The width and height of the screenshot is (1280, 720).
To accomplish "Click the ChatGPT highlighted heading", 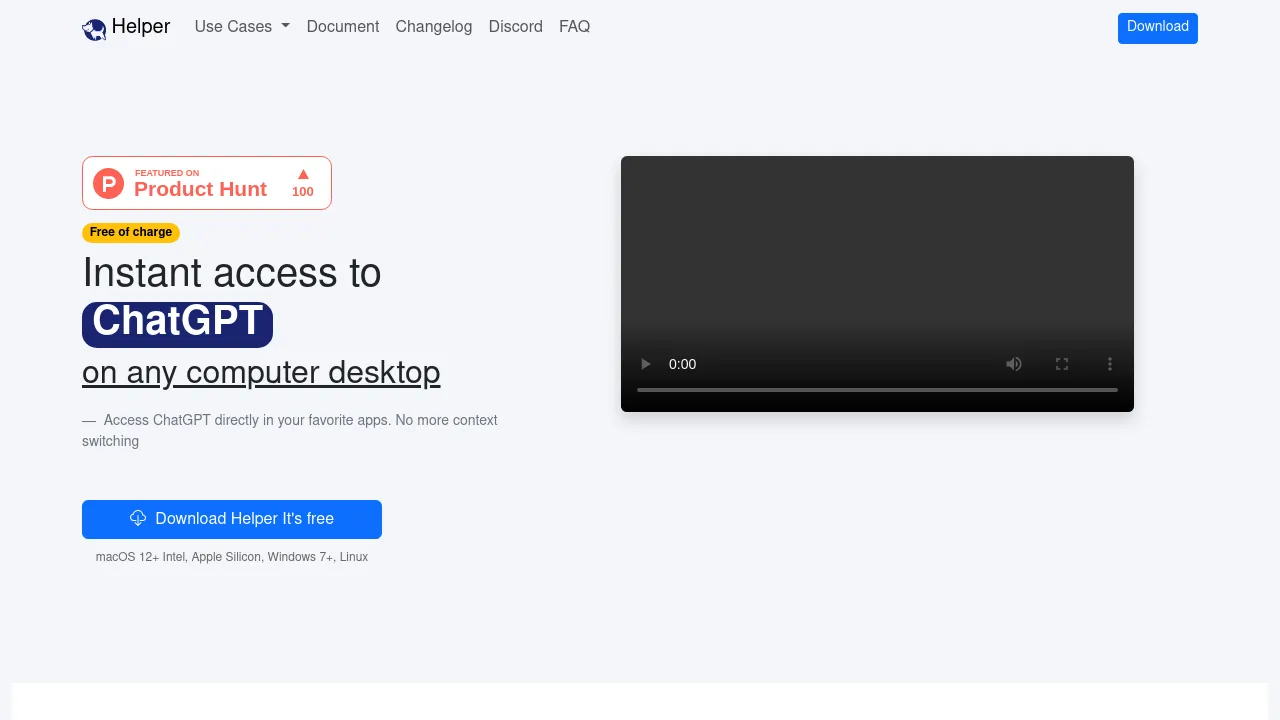I will tap(177, 324).
